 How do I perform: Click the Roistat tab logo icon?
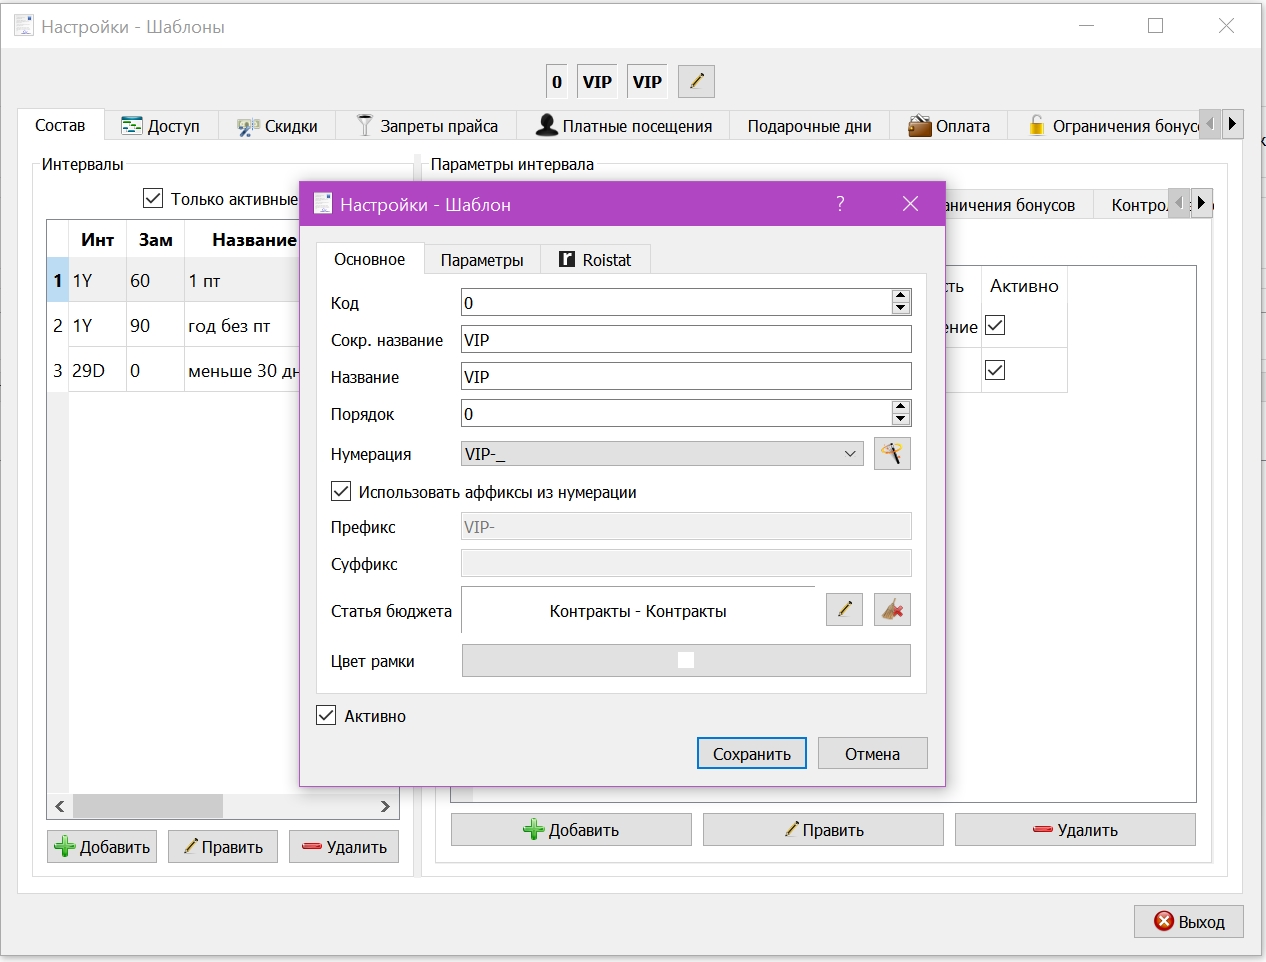coord(566,259)
